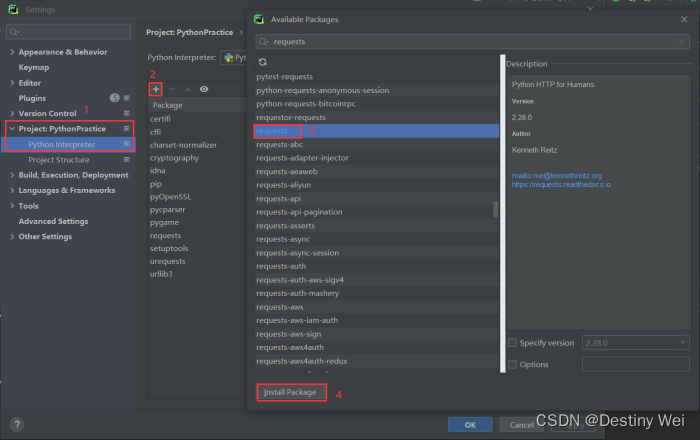Expand the Other Settings node
700x440 pixels.
click(12, 237)
